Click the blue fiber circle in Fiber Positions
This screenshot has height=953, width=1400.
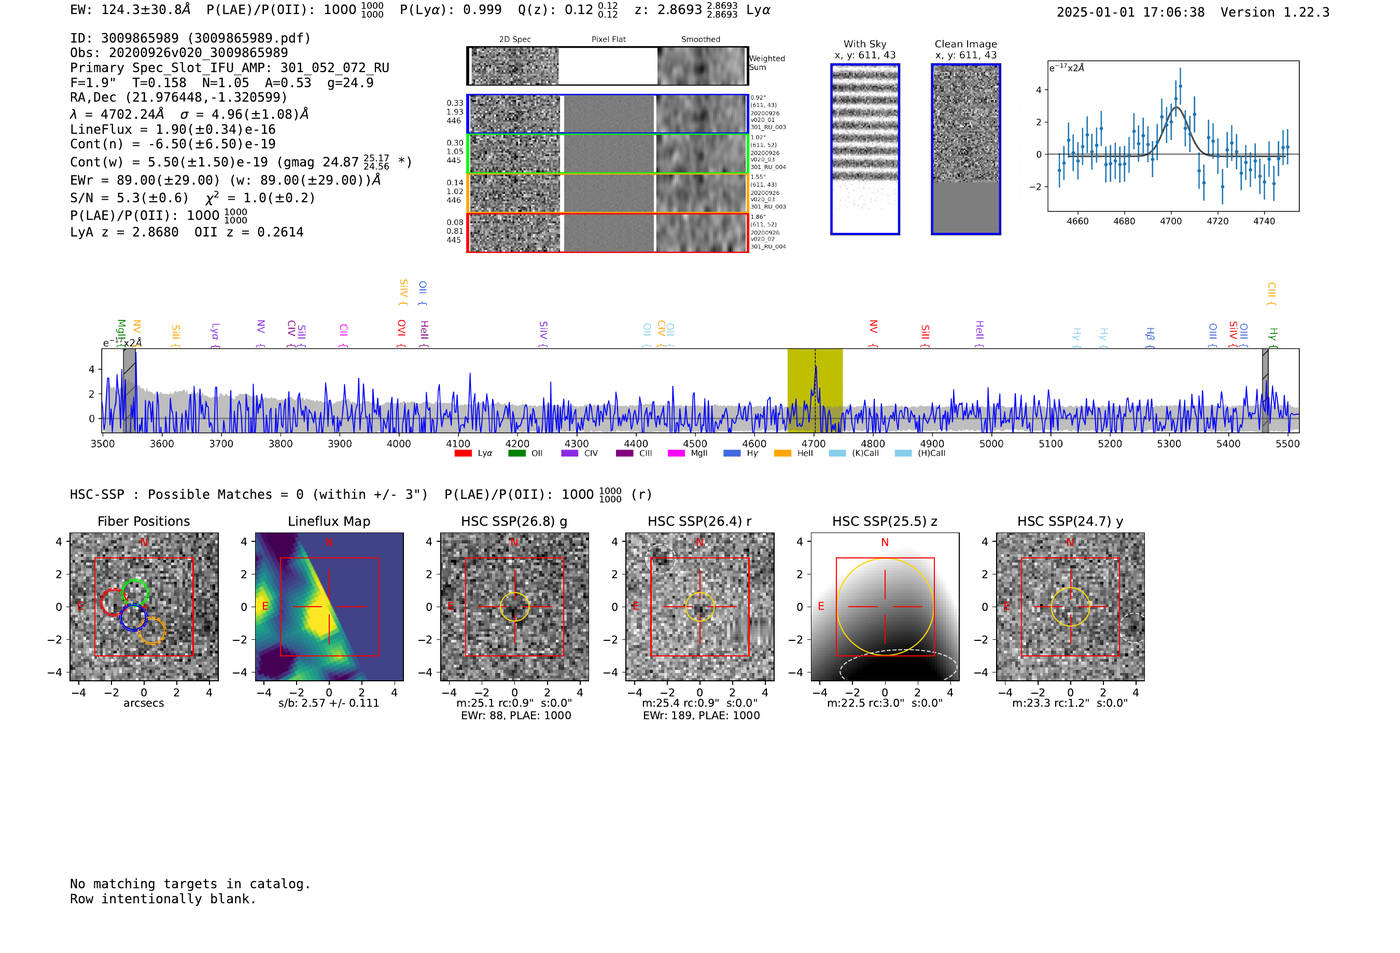(x=132, y=617)
